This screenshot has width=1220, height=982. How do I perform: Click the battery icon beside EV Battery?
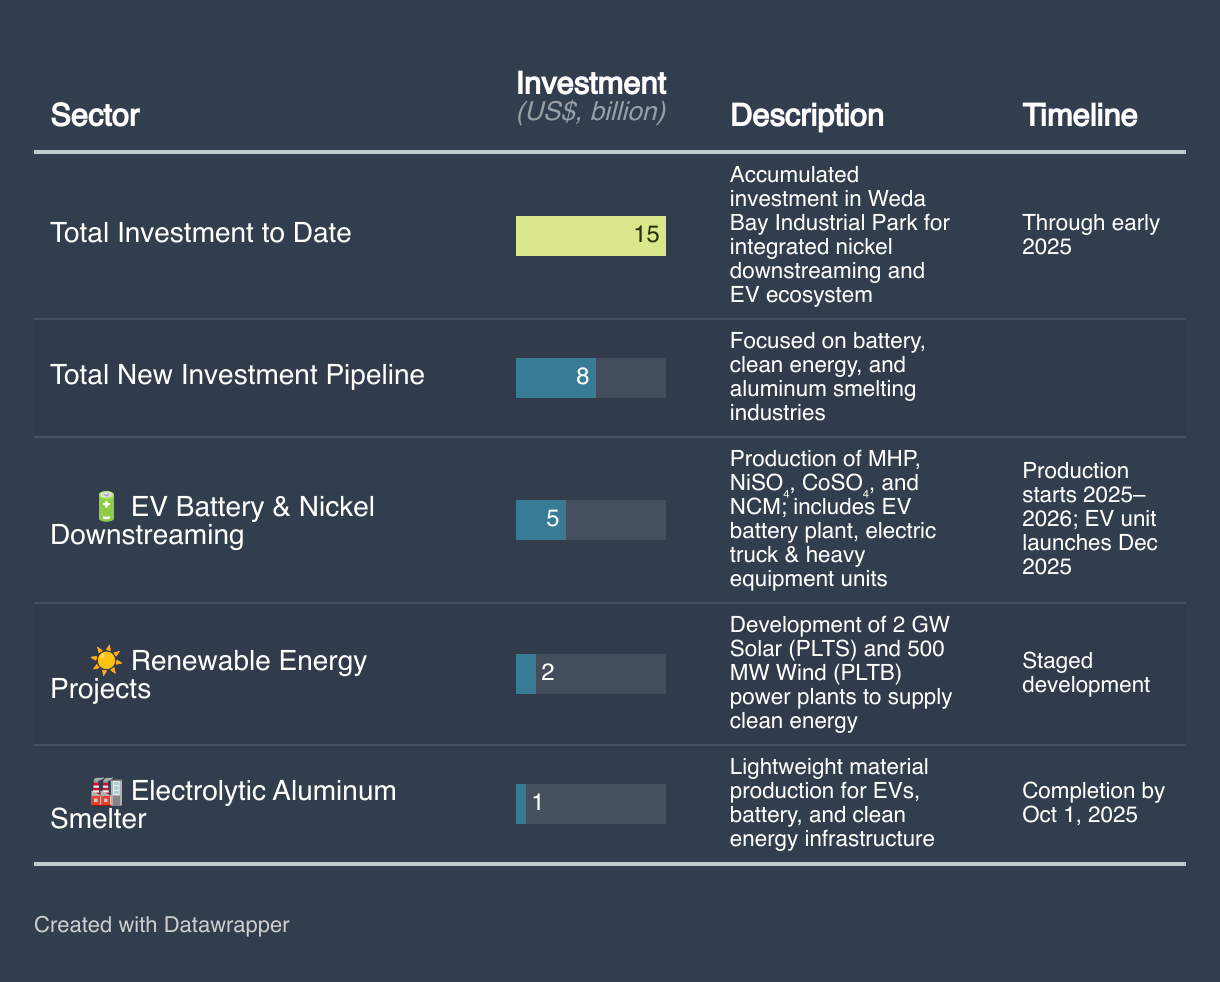(x=107, y=506)
